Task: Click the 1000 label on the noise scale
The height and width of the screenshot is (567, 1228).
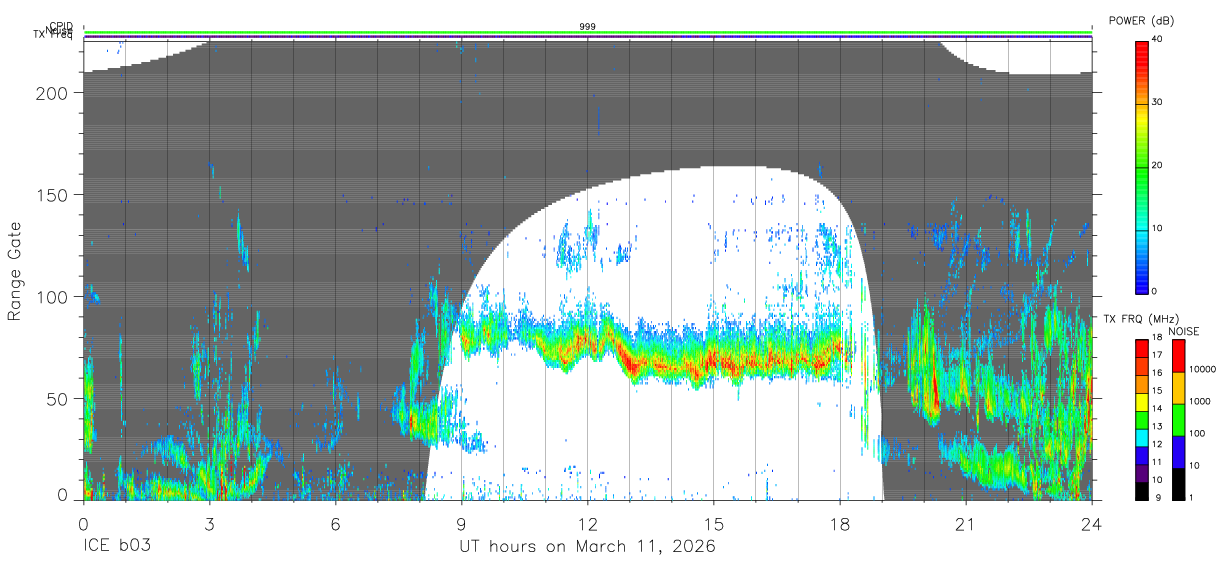Action: coord(1200,401)
